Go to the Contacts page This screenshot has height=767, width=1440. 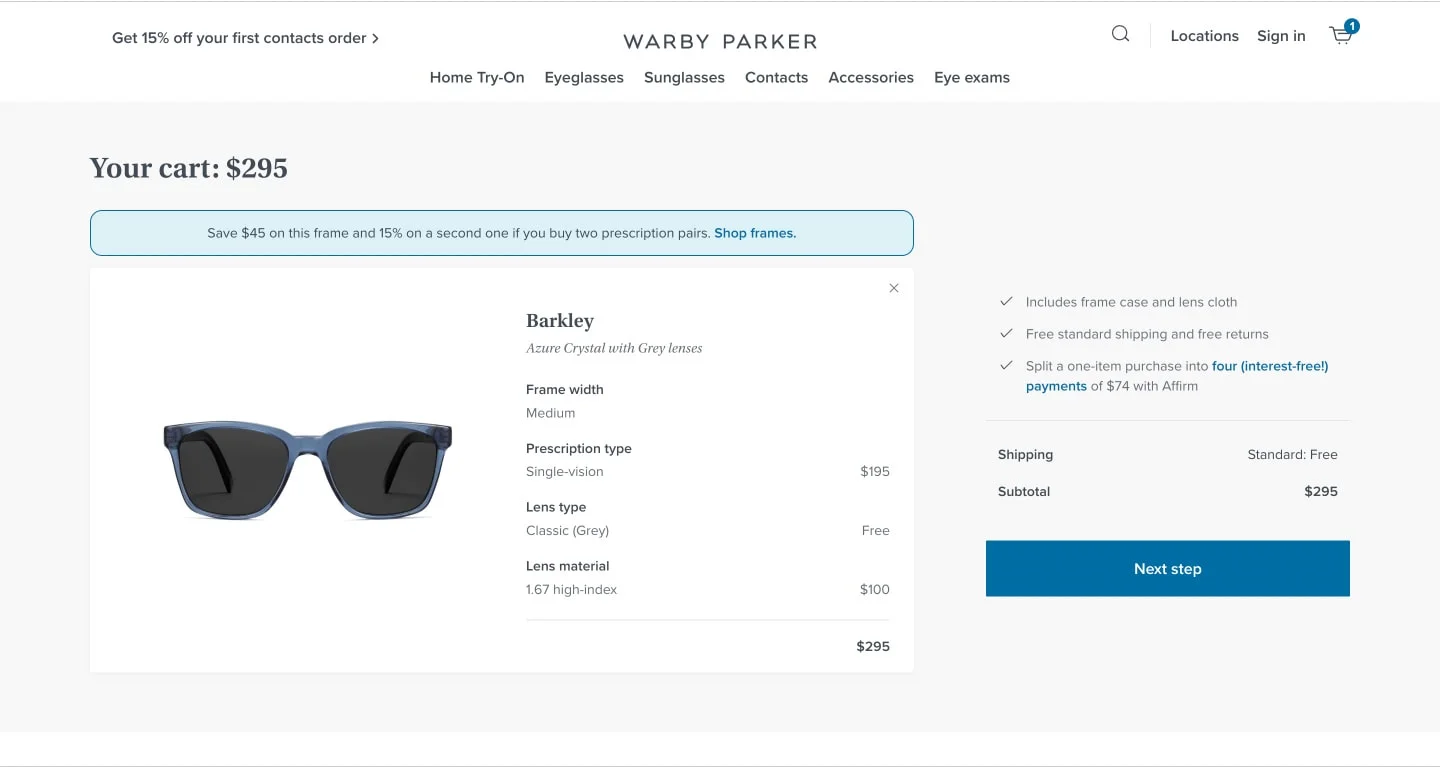coord(776,77)
